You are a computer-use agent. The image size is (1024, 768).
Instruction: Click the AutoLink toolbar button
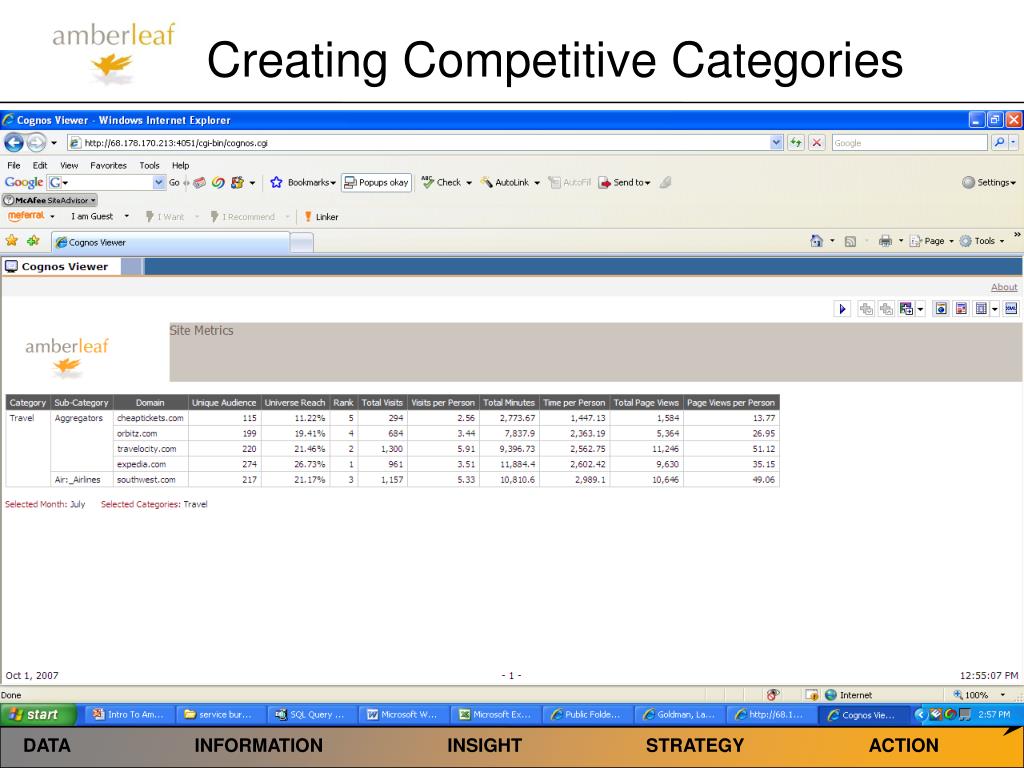[510, 183]
